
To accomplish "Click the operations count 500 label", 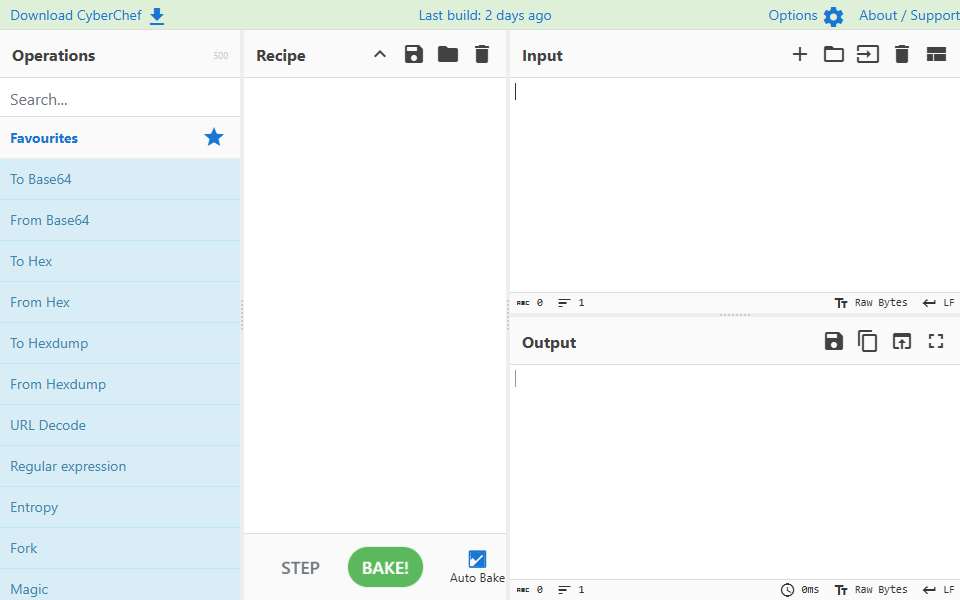I will 220,56.
